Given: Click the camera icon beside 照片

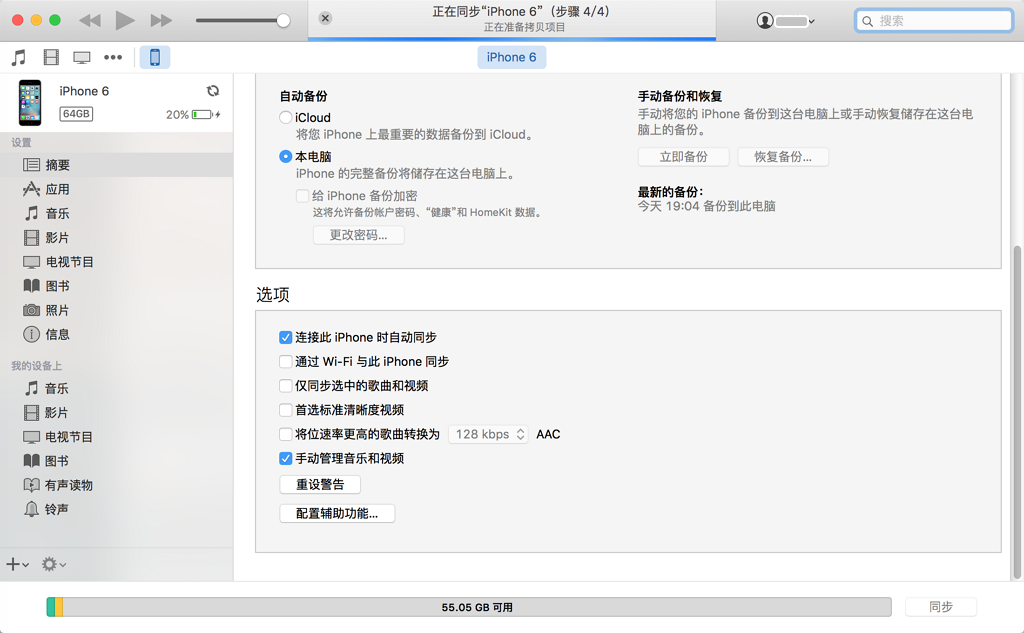Looking at the screenshot, I should [x=31, y=310].
